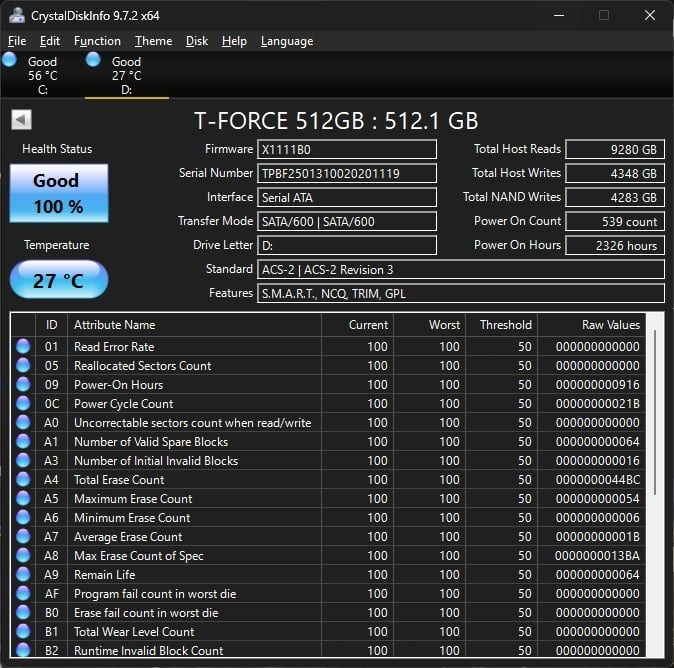
Task: Open the Edit menu
Action: coord(50,41)
